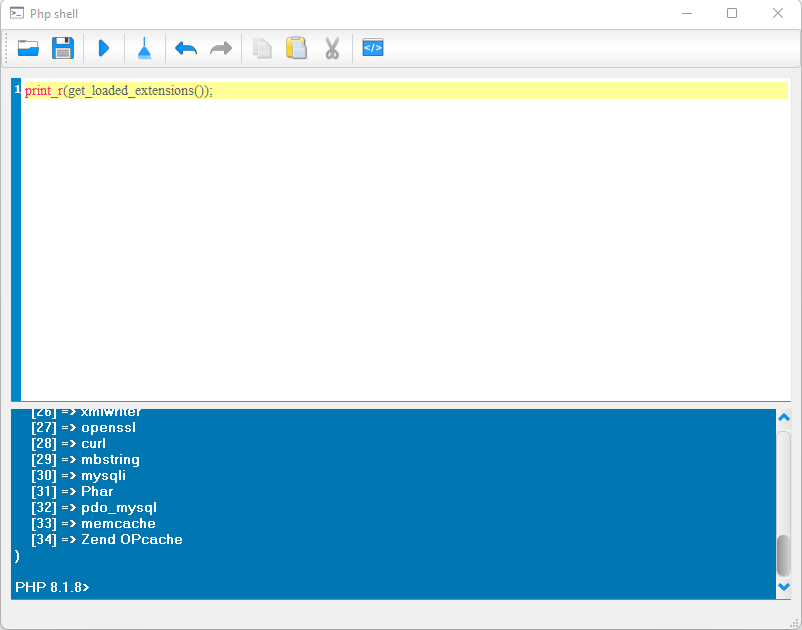Image resolution: width=802 pixels, height=630 pixels.
Task: Click the output panel scrollbar thumb
Action: click(784, 555)
